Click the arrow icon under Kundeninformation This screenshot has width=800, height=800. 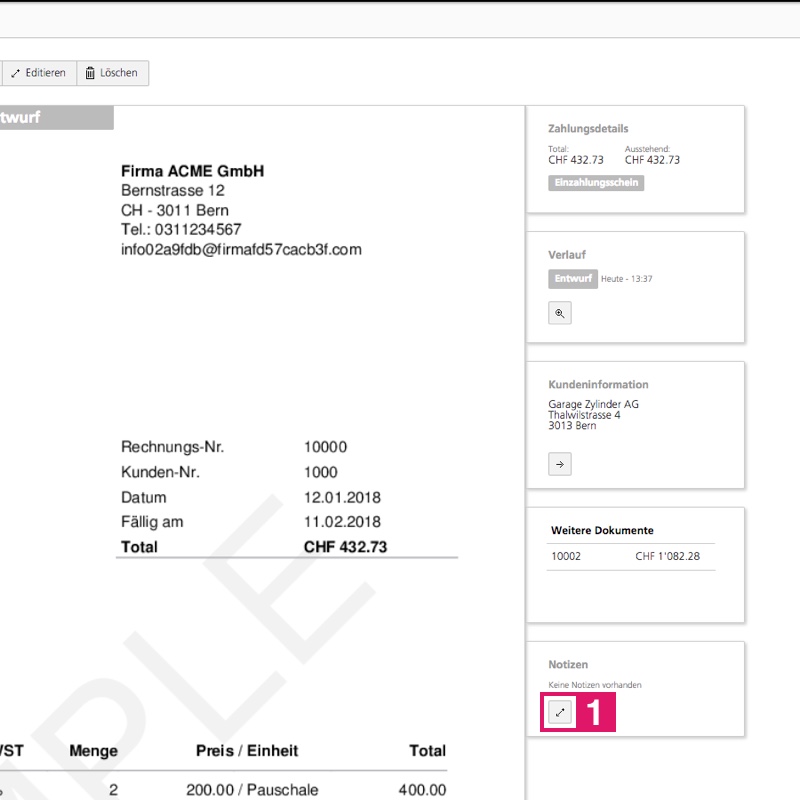pos(560,464)
